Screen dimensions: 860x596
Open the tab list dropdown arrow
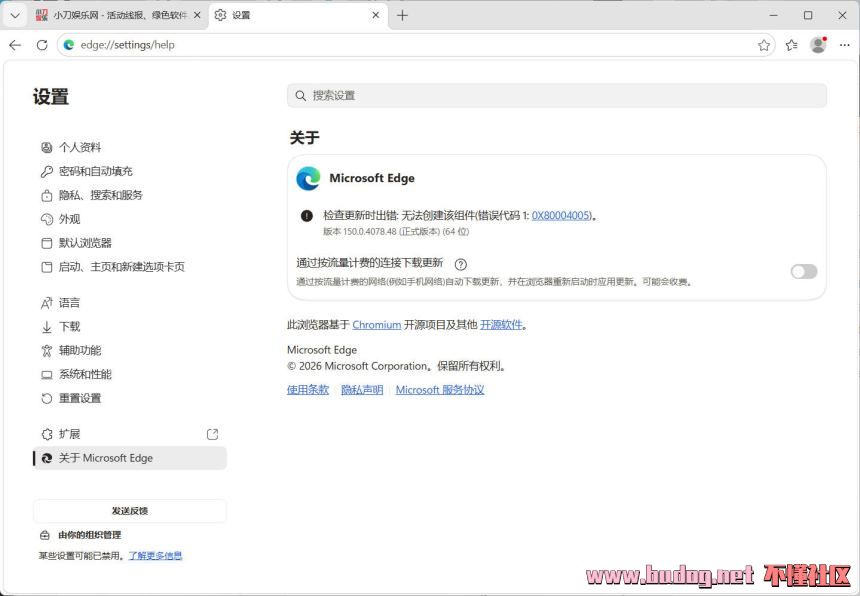[x=15, y=15]
